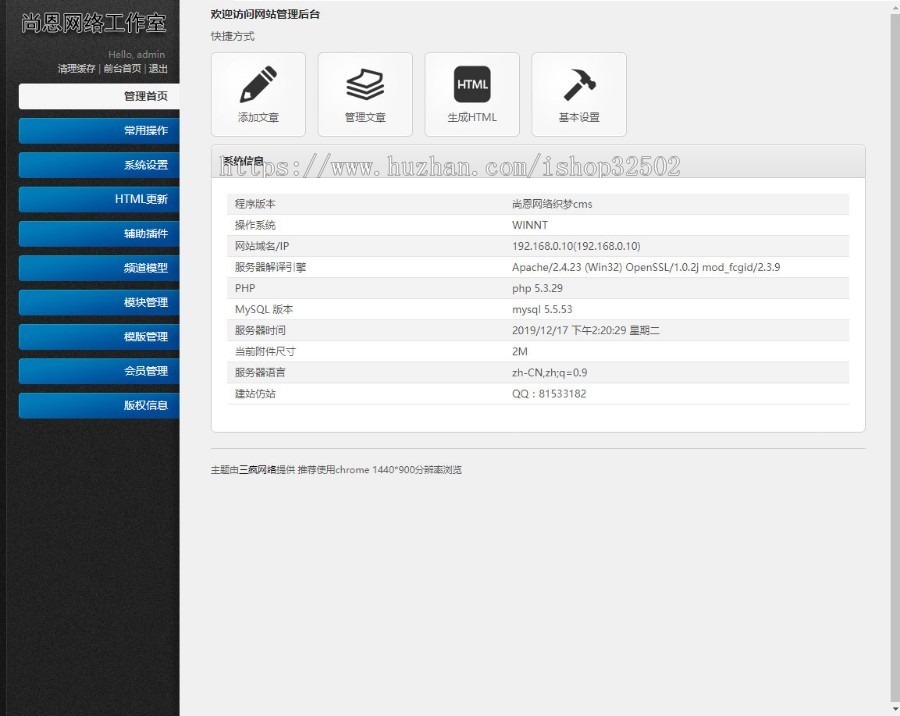
Task: Click the HTML更新 sidebar entry
Action: click(x=97, y=199)
